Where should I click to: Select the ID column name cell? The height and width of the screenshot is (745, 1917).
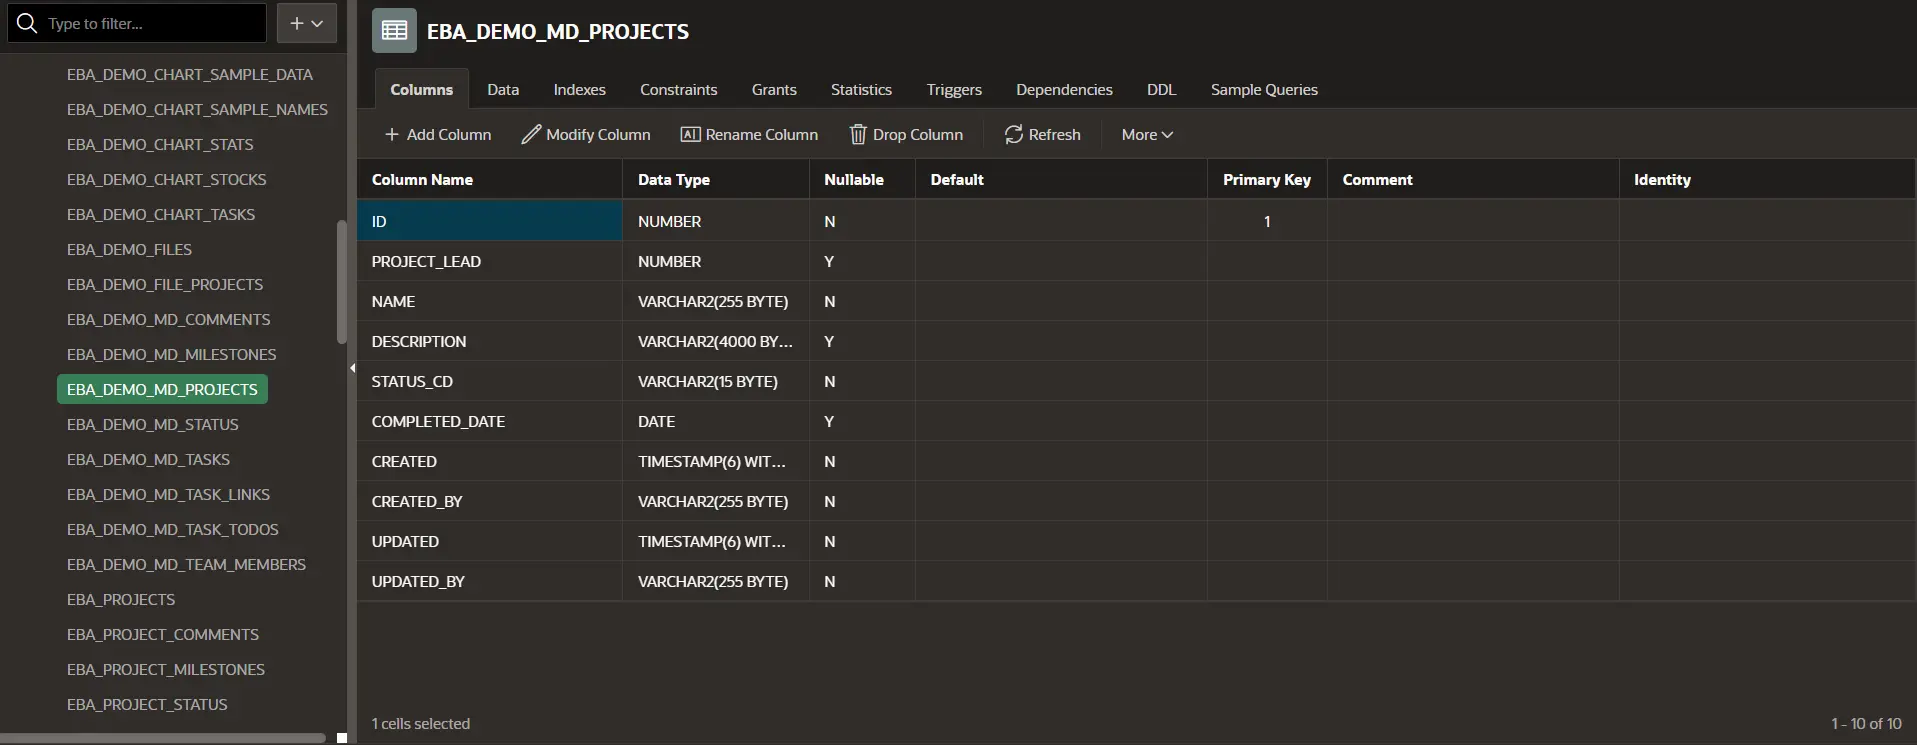pyautogui.click(x=490, y=221)
